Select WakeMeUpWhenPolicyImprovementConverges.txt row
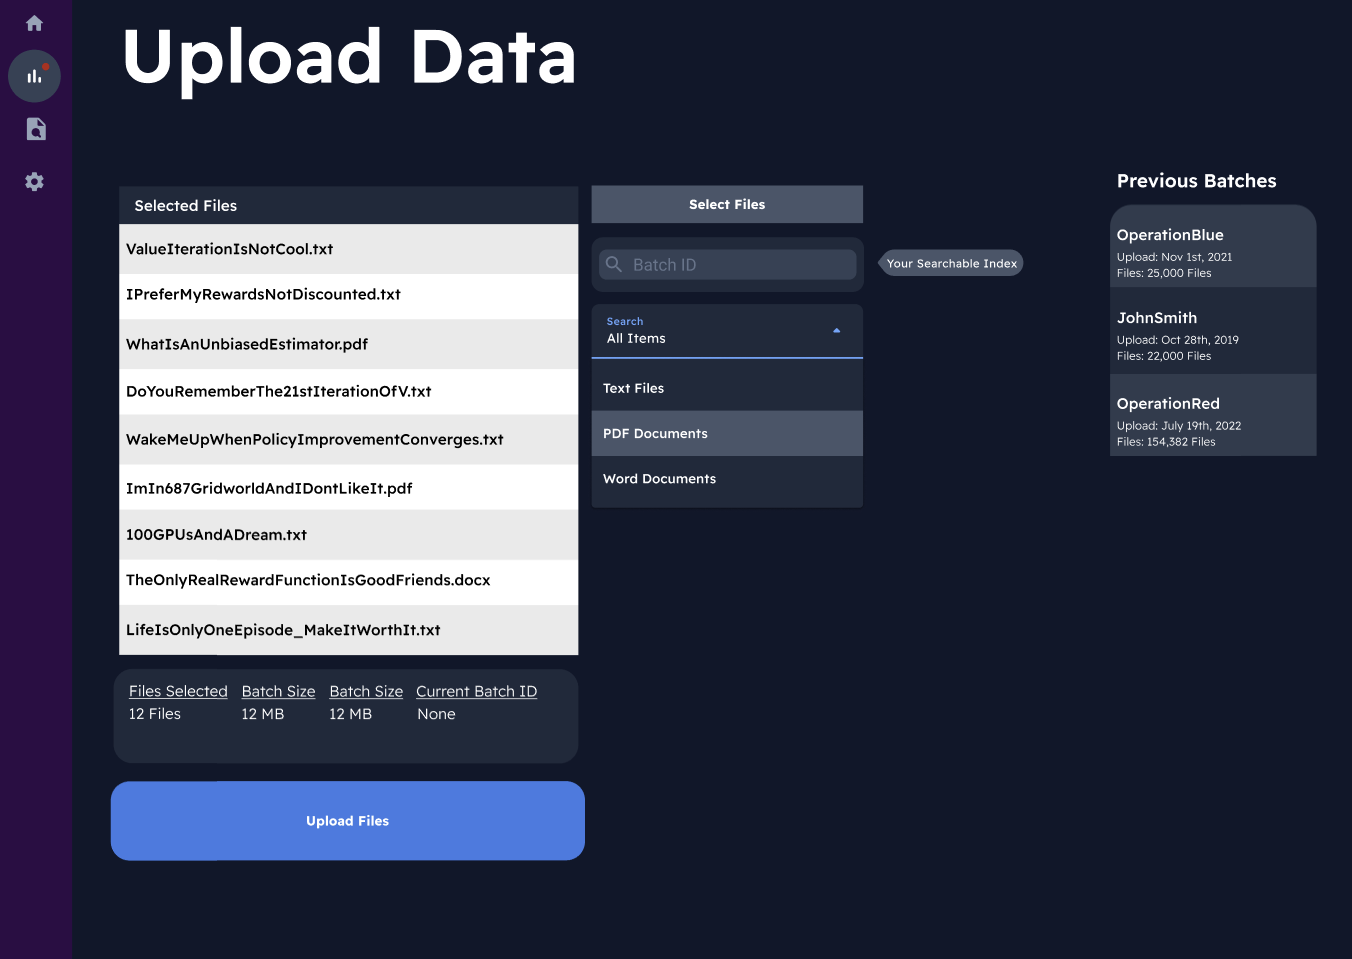This screenshot has height=959, width=1352. tap(349, 439)
